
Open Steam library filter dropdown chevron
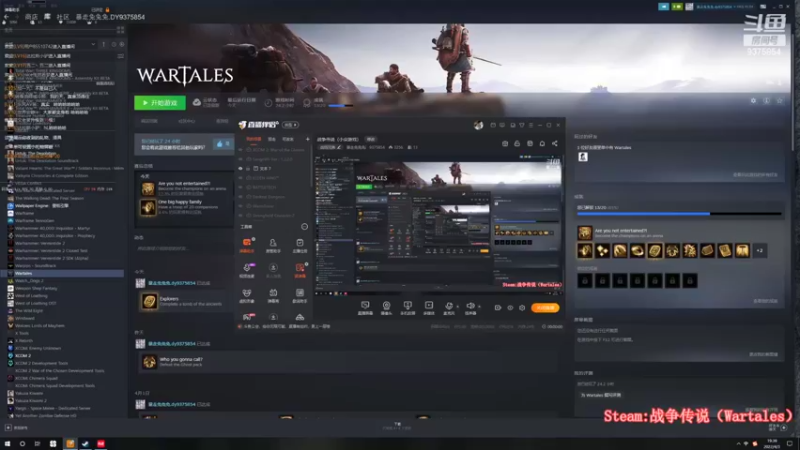click(93, 44)
